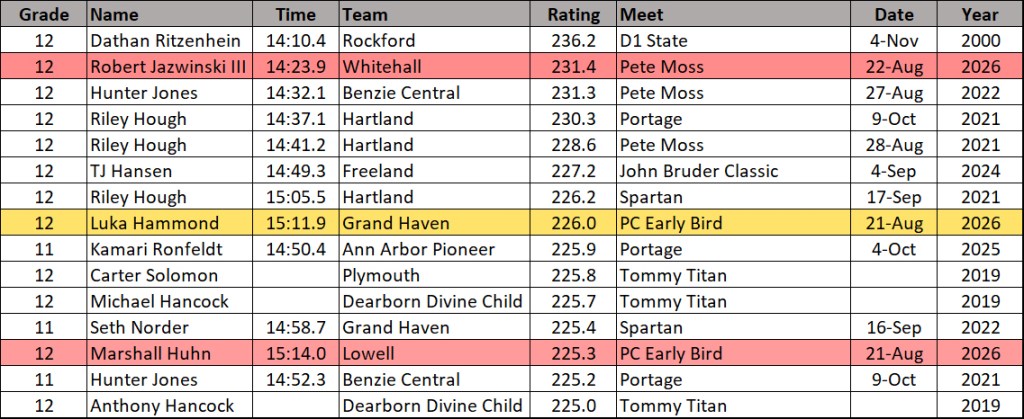Select the 14:32.1 time cell

point(296,93)
